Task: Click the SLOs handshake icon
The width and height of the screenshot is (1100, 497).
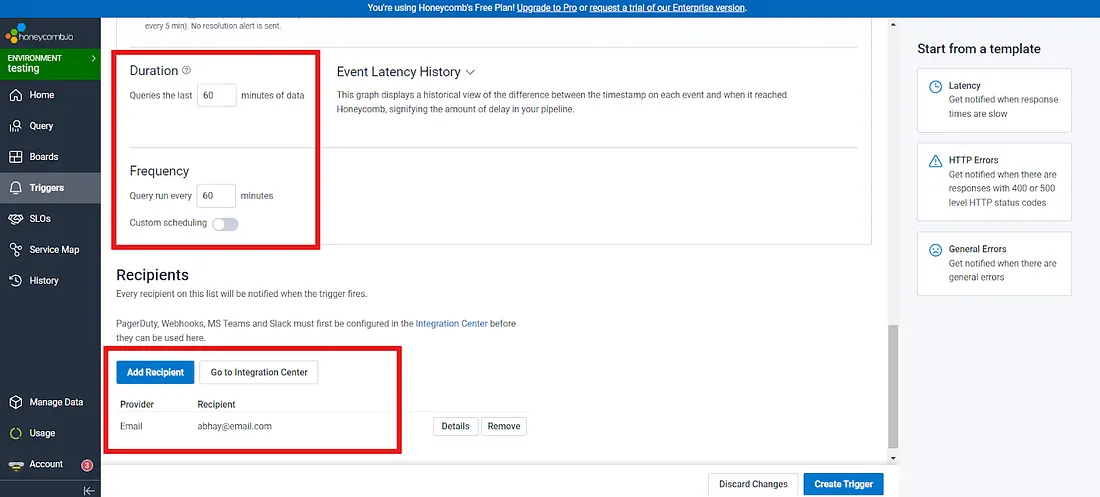Action: pyautogui.click(x=16, y=219)
